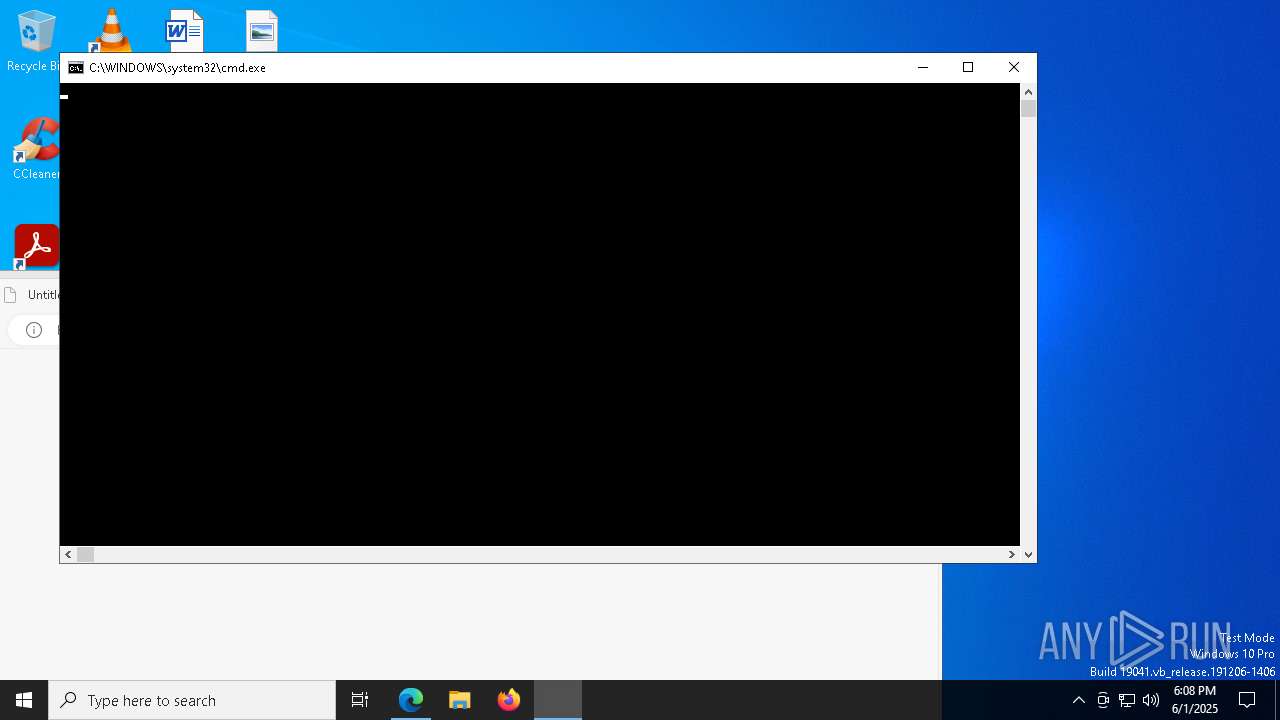Screen dimensions: 1280x720
Task: Click the horizontal scrollbar left arrow
Action: 68,554
